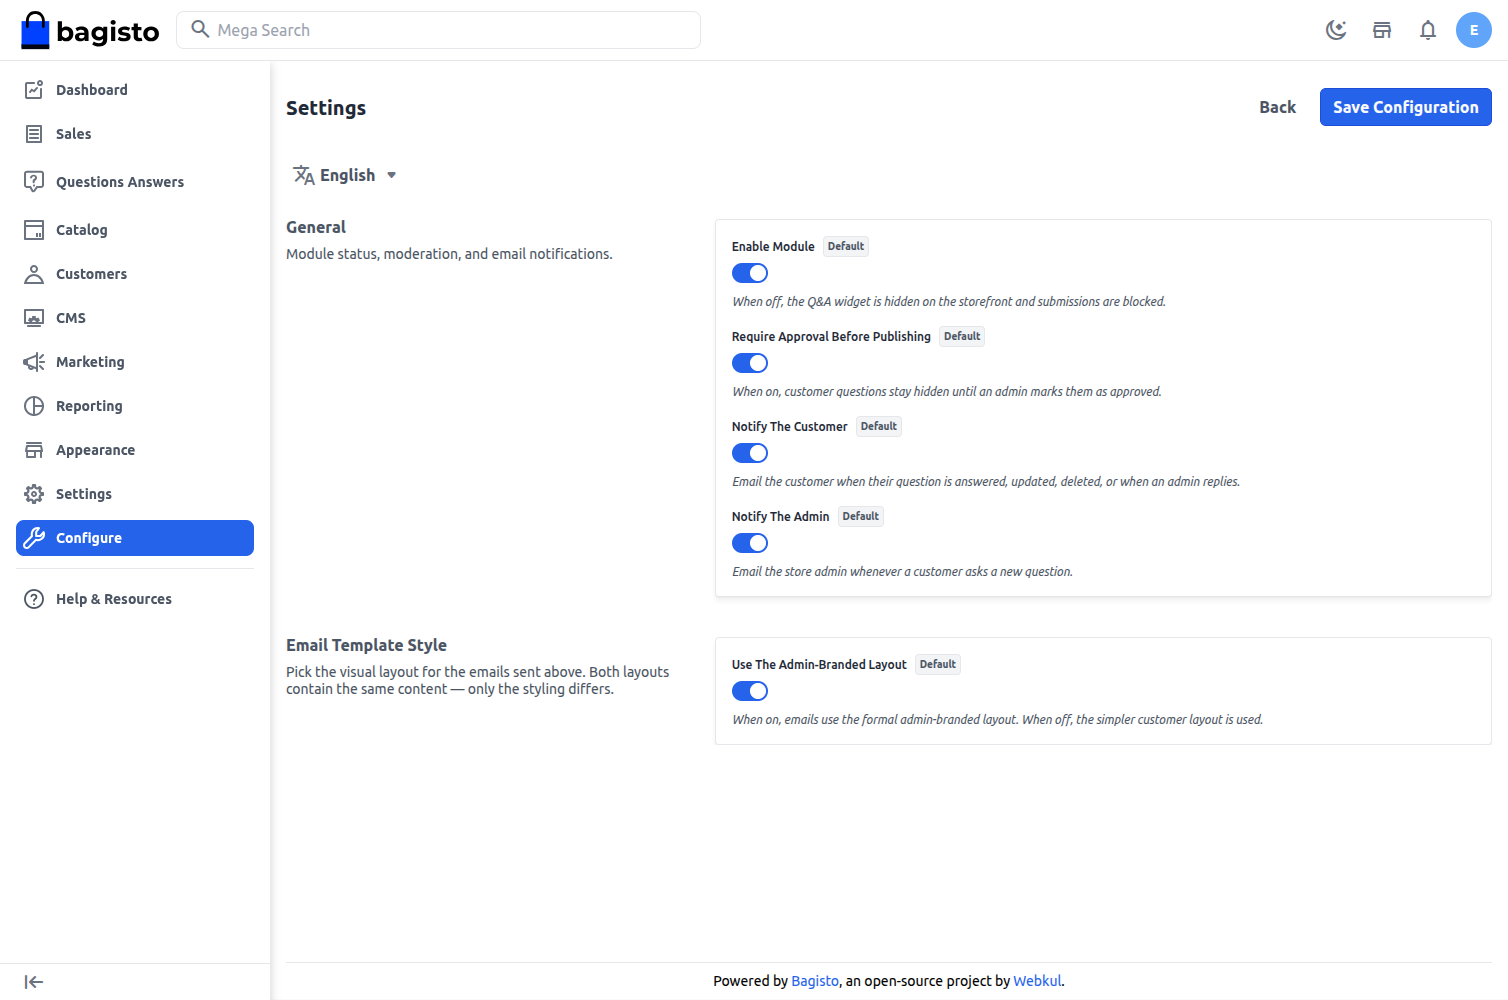Open the Sales menu item

click(x=135, y=134)
